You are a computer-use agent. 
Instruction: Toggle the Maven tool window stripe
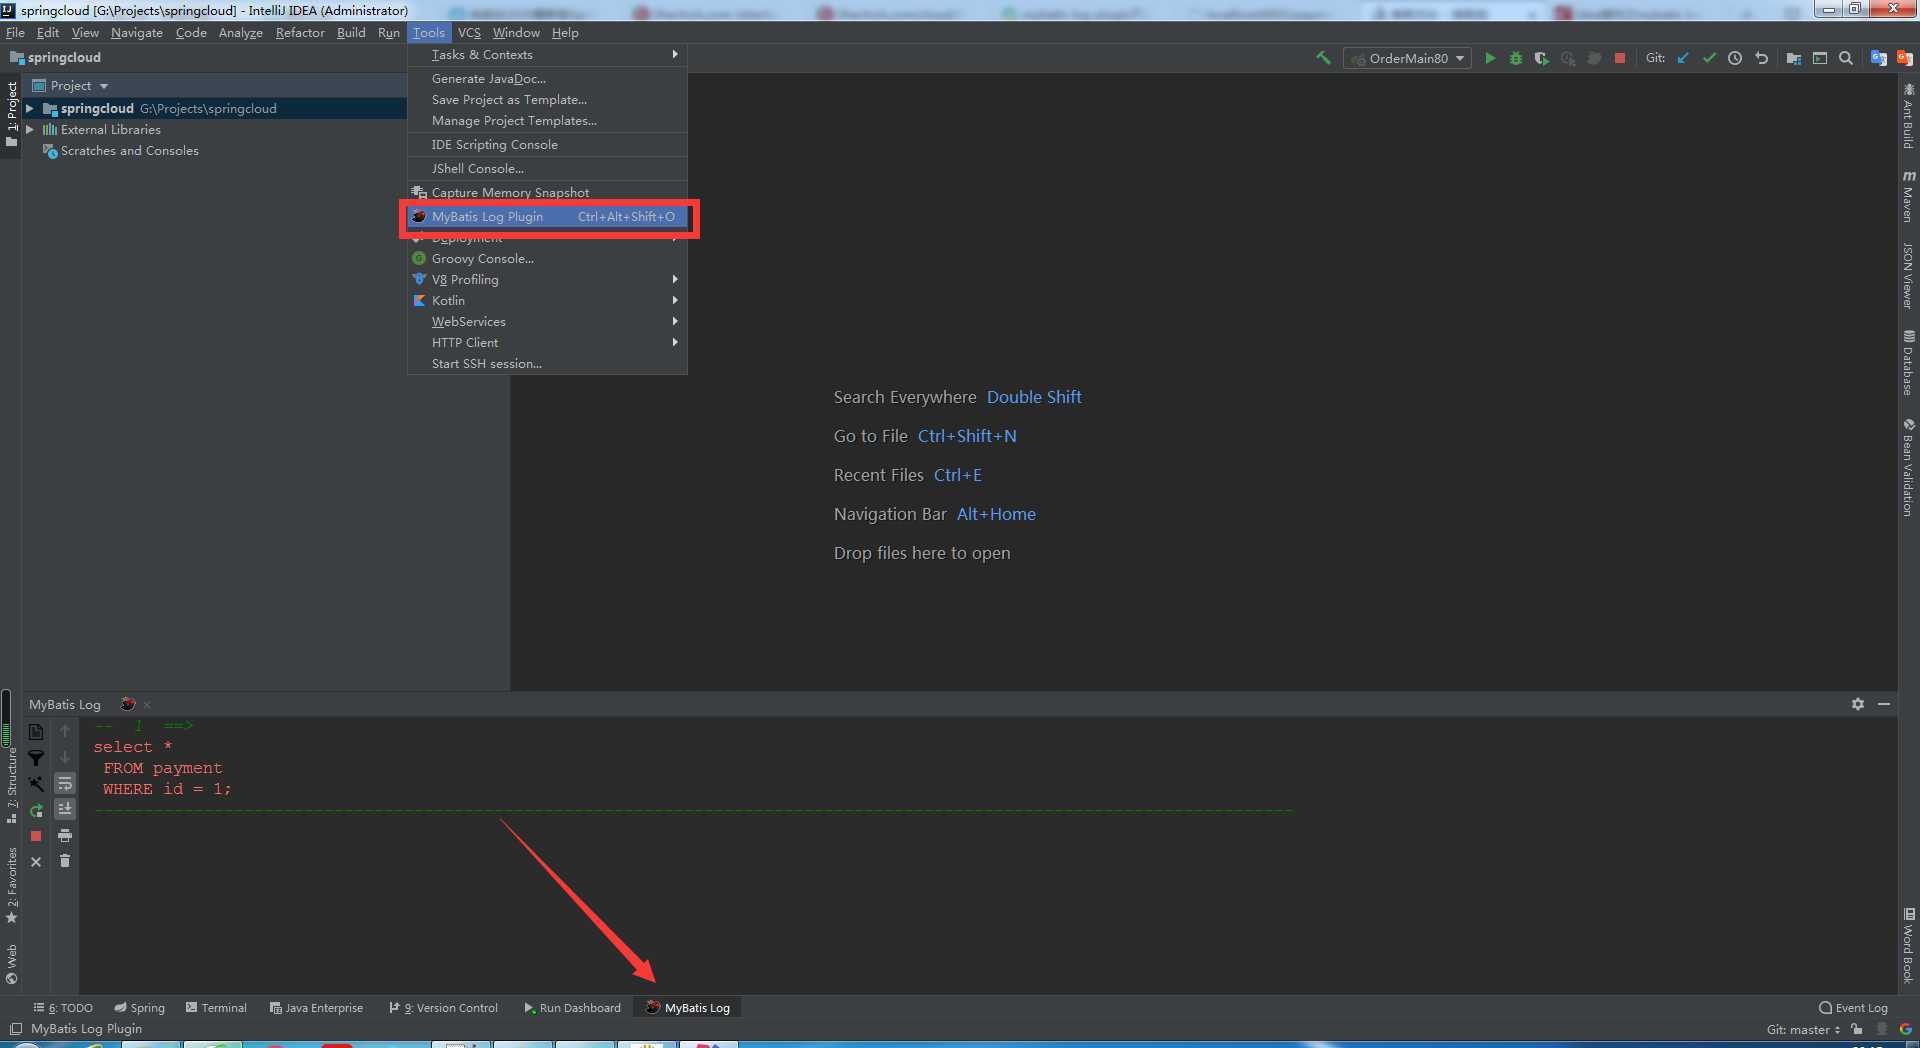tap(1908, 196)
